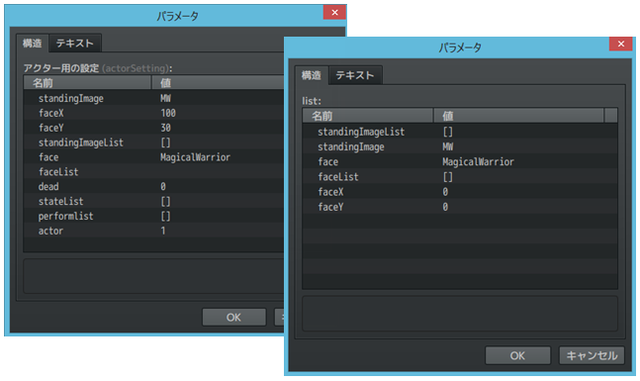
Task: Click standingImageList value [] in list dialog
Action: coord(448,132)
